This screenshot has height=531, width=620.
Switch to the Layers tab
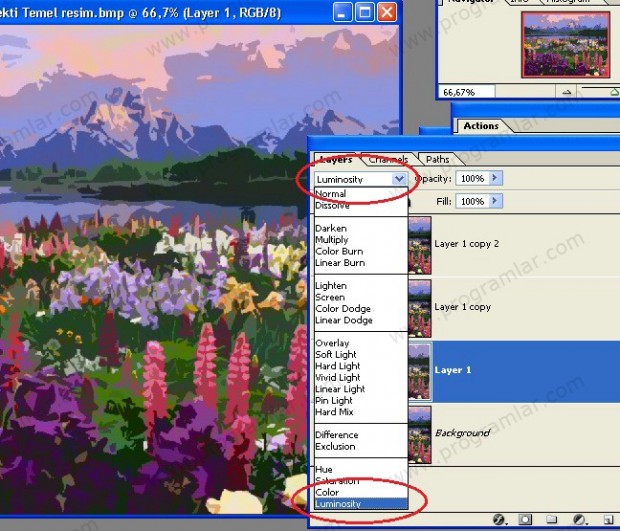[336, 159]
